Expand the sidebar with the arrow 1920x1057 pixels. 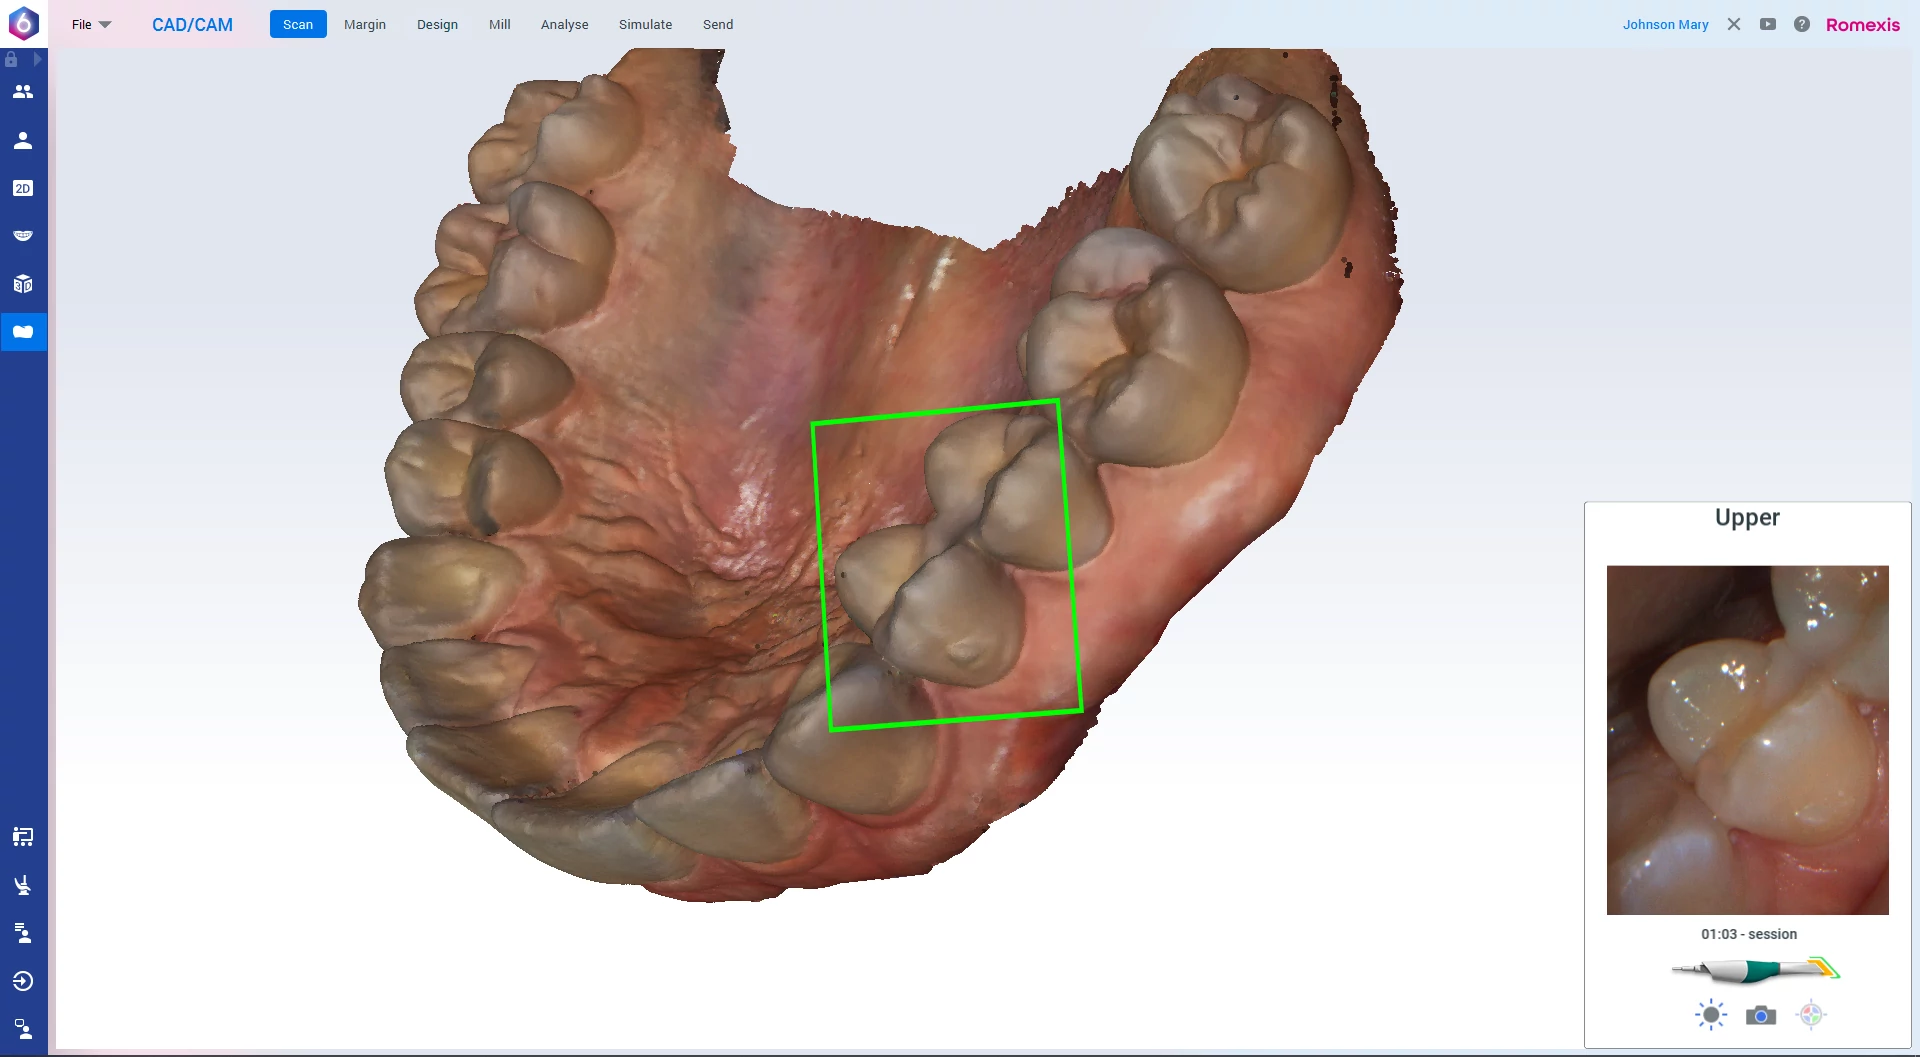38,60
